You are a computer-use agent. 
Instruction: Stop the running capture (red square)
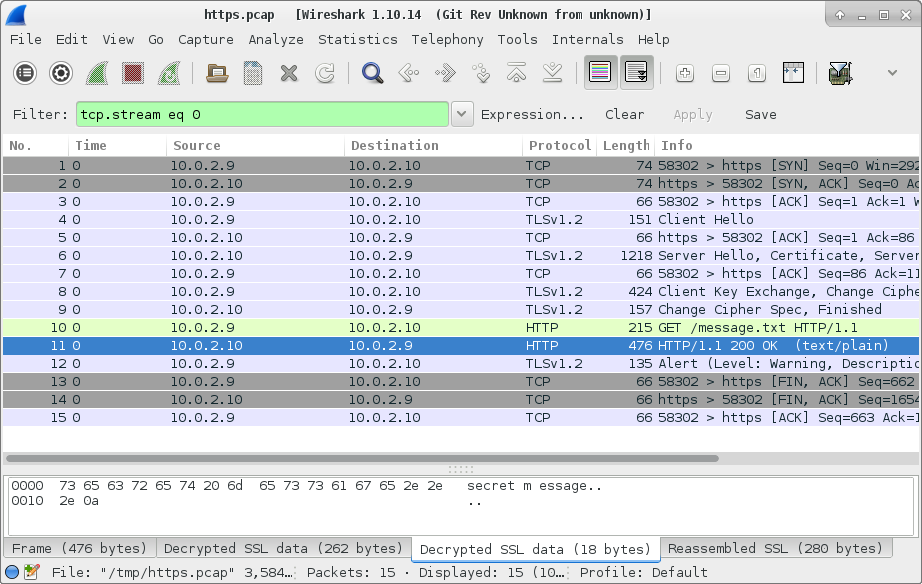[x=133, y=74]
